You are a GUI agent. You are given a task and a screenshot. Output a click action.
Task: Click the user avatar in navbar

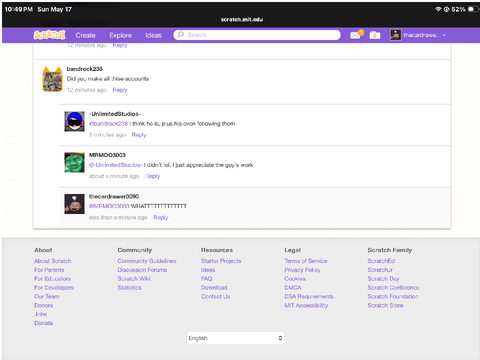(396, 35)
